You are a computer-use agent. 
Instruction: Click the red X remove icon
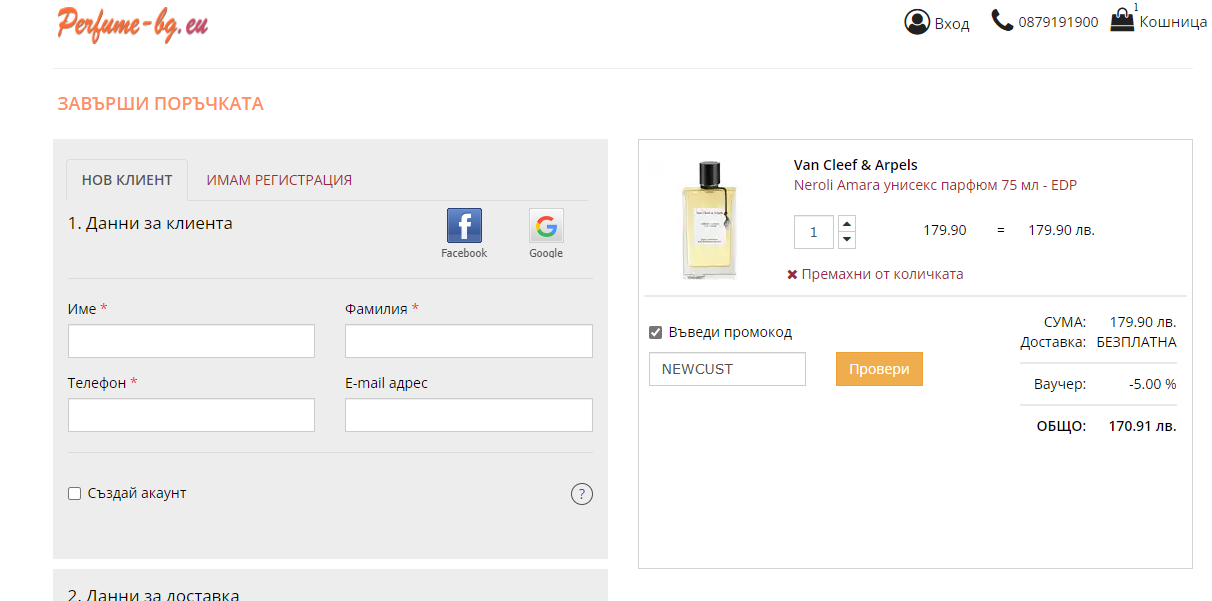click(792, 275)
